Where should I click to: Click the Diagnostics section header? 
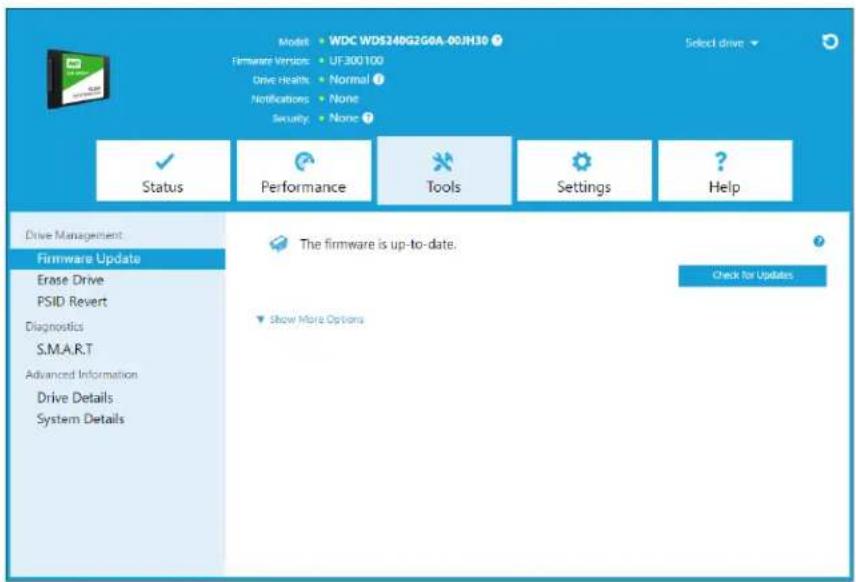click(54, 326)
